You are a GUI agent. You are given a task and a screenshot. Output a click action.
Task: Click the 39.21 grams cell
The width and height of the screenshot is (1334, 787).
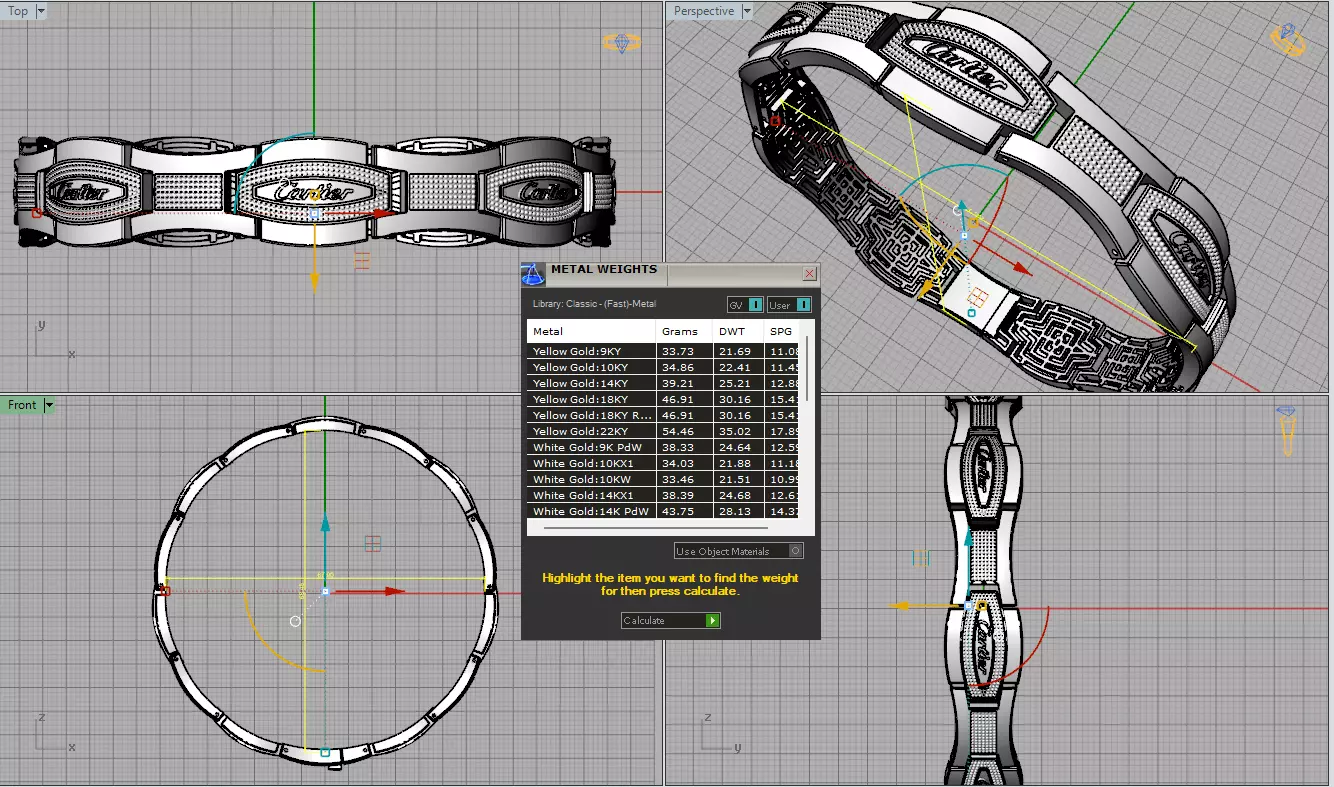click(684, 383)
